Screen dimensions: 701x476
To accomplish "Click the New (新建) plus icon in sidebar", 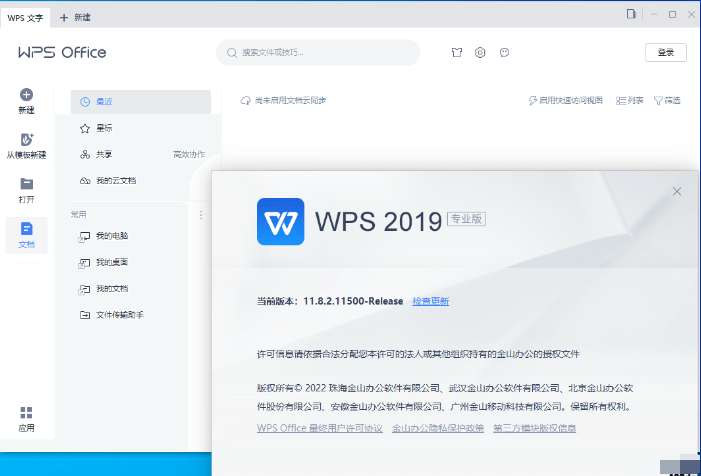I will click(26, 95).
